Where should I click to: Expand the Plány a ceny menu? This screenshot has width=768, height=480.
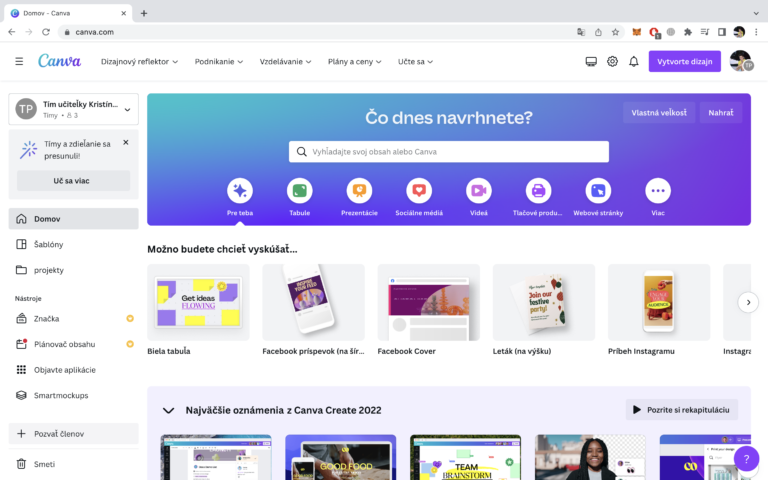pyautogui.click(x=354, y=62)
